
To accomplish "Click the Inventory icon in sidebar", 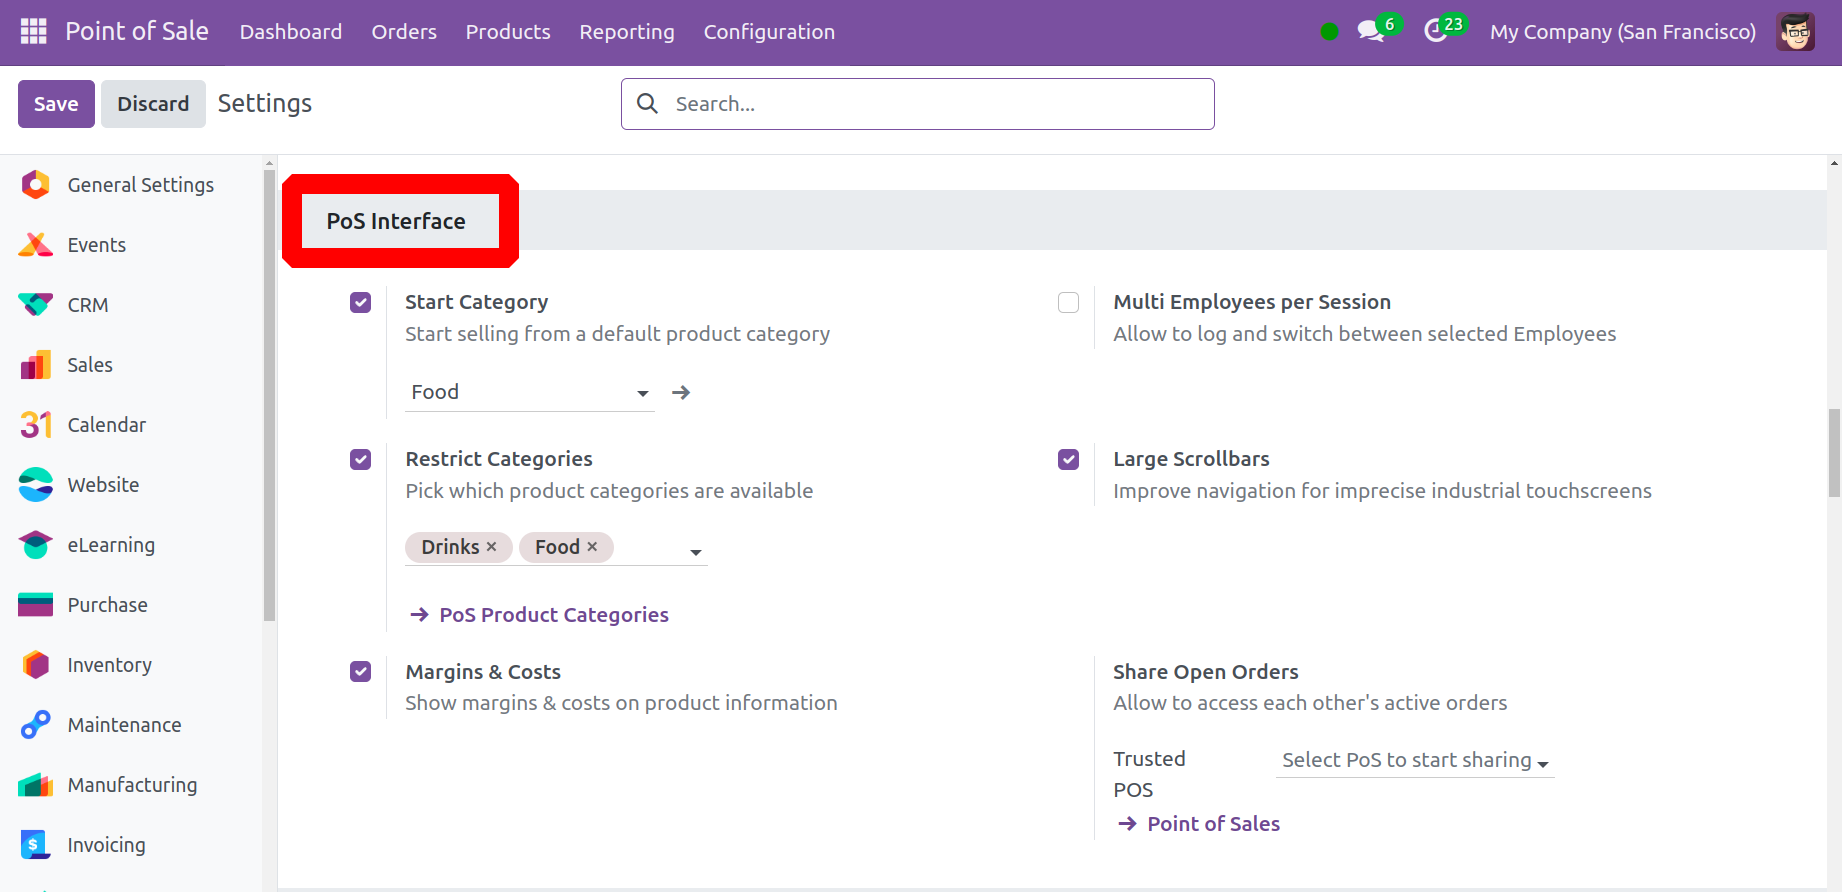I will click(36, 665).
